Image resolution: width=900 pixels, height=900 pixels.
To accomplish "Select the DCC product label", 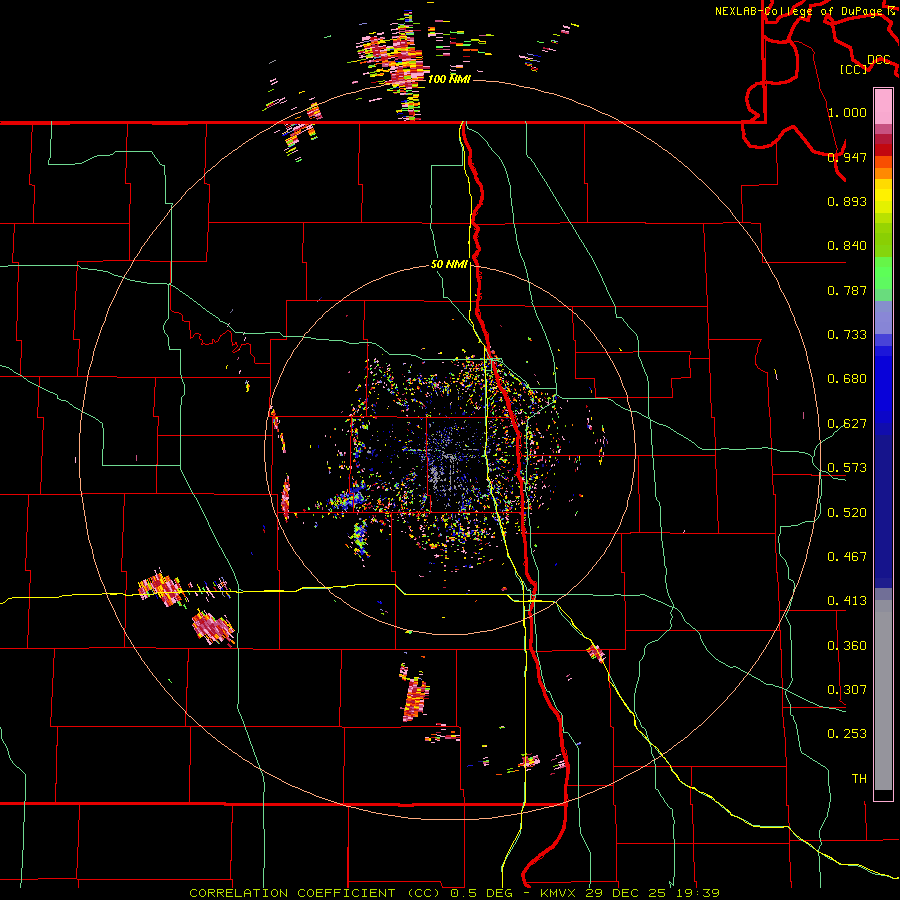I will pyautogui.click(x=878, y=60).
